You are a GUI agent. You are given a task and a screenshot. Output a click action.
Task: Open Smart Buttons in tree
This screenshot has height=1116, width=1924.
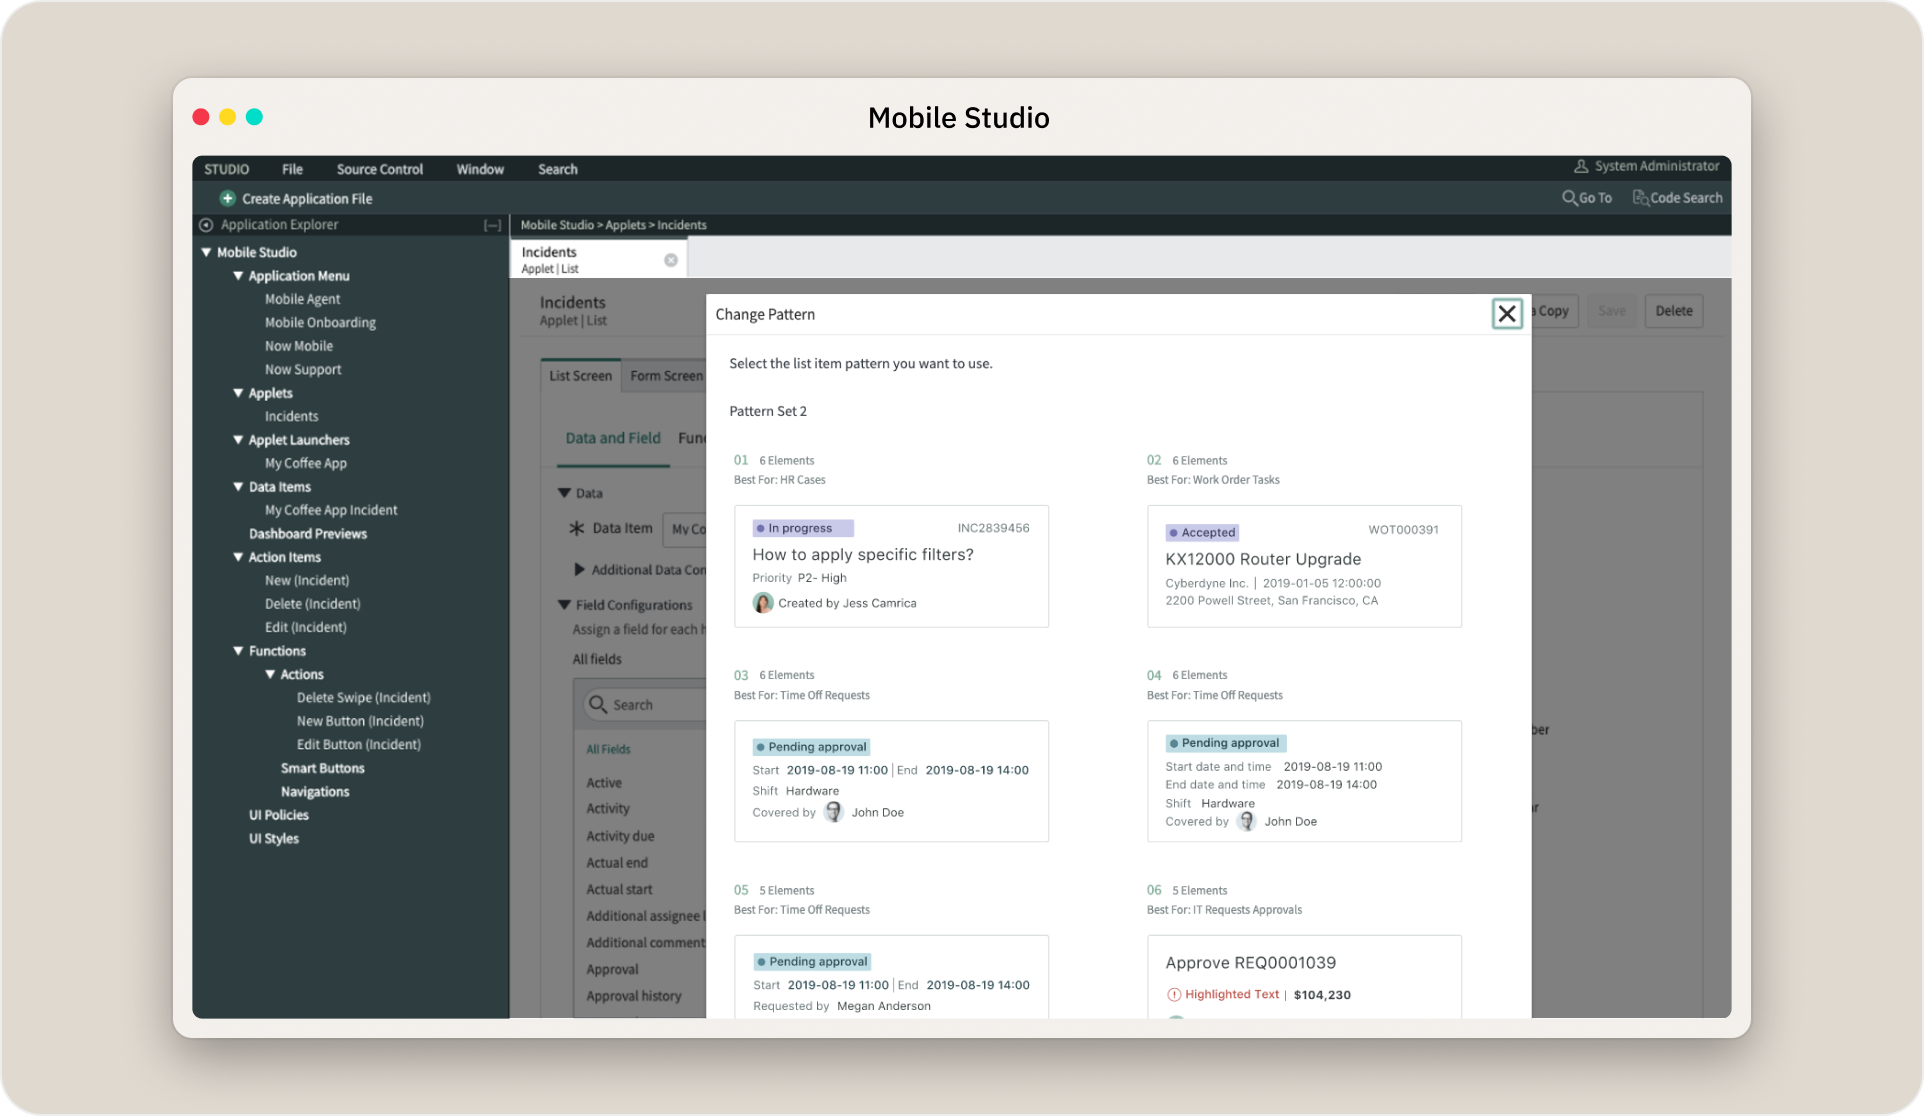322,768
